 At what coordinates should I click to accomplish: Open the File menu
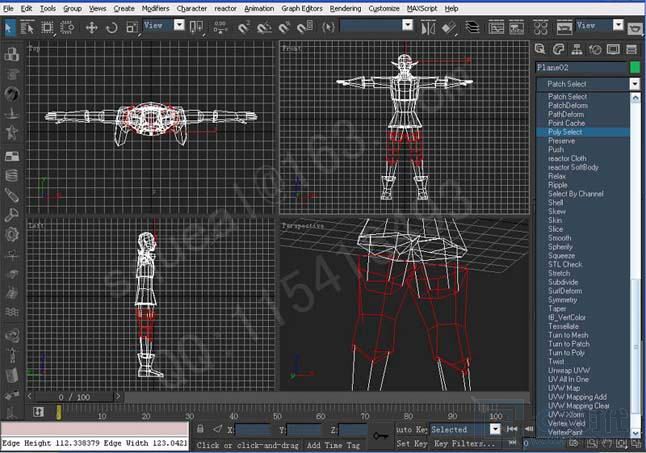click(8, 8)
